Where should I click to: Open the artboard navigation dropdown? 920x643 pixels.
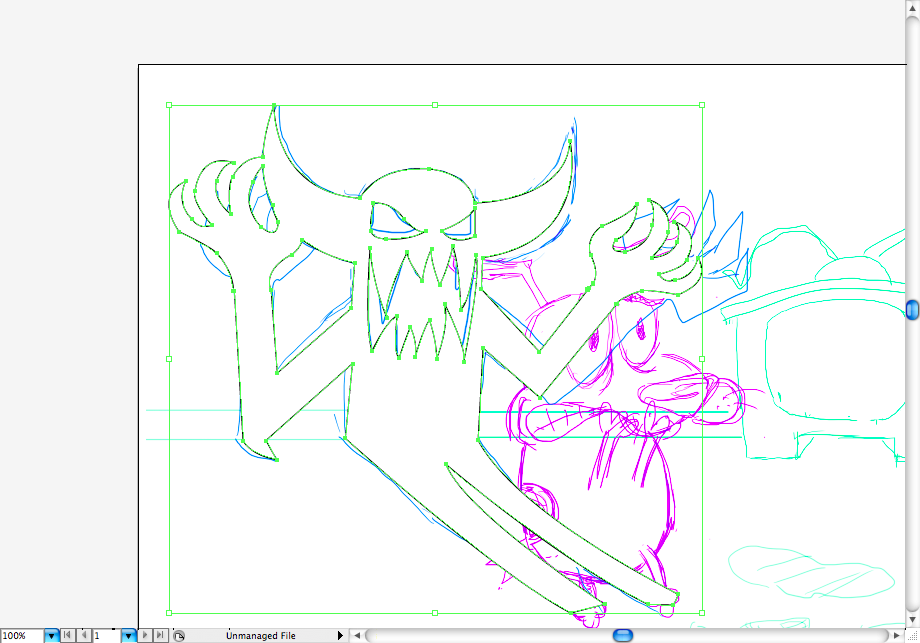point(128,635)
